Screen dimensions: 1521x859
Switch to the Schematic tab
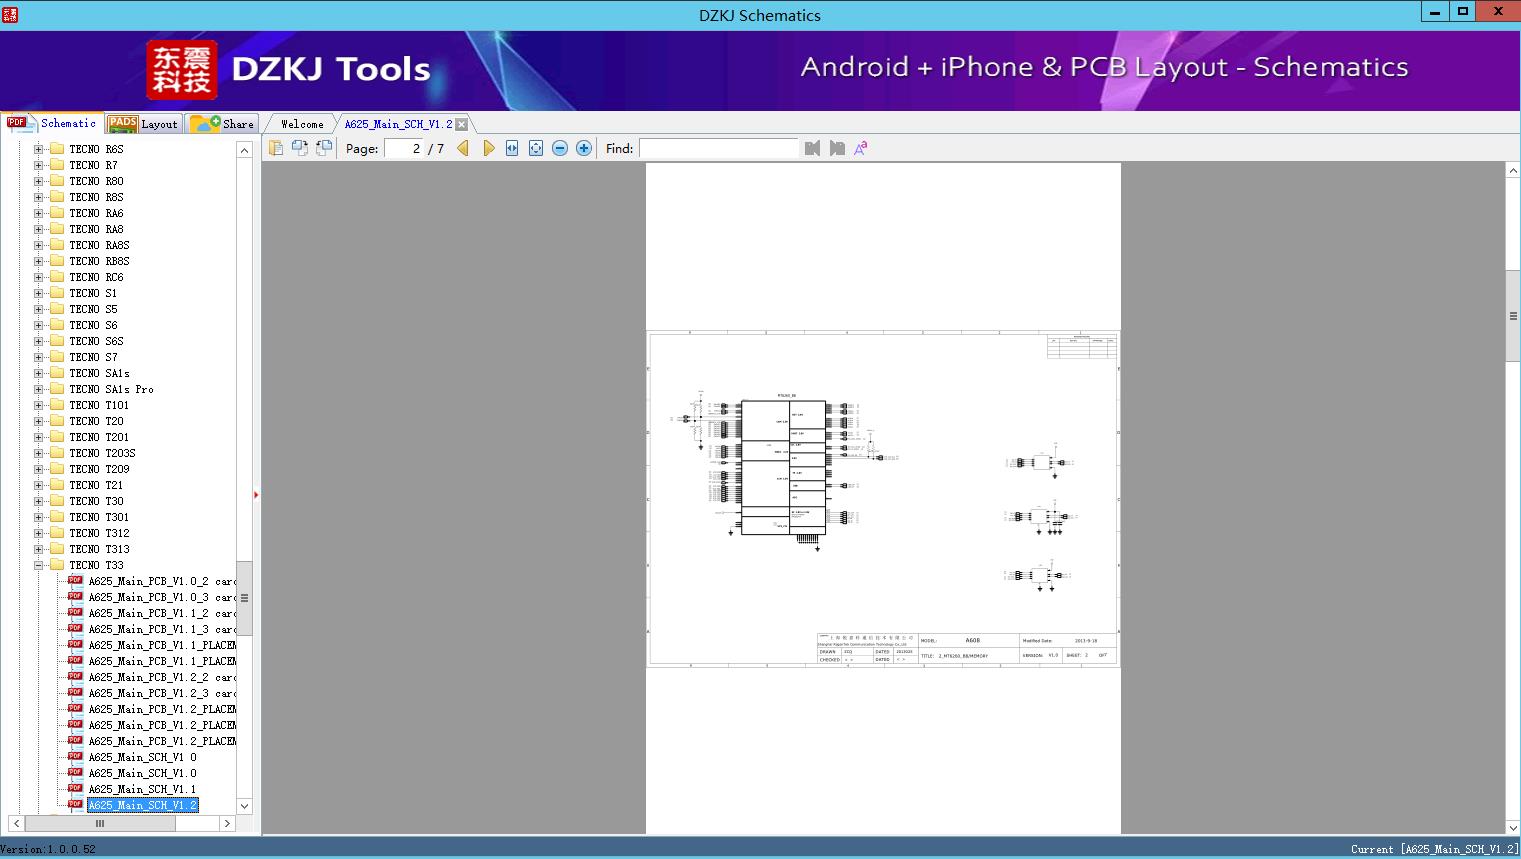(x=52, y=123)
